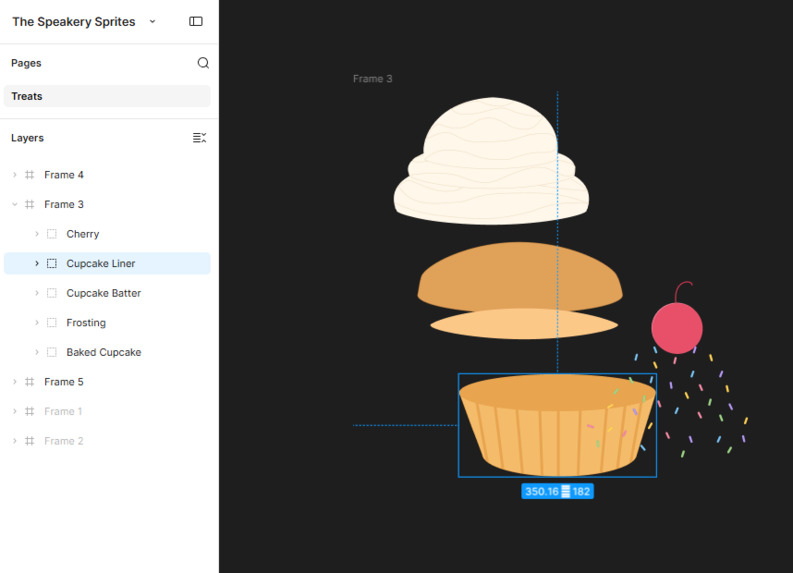Open The Speakery Sprites file dropdown
This screenshot has width=793, height=573.
(x=152, y=22)
